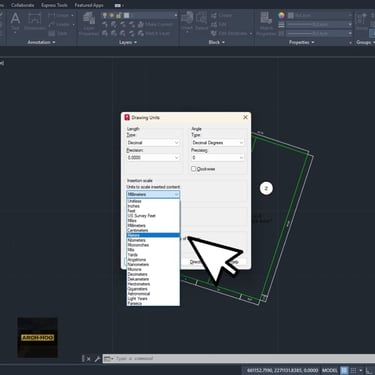Check the Clockwise checkbox
375x375 pixels.
click(x=193, y=169)
